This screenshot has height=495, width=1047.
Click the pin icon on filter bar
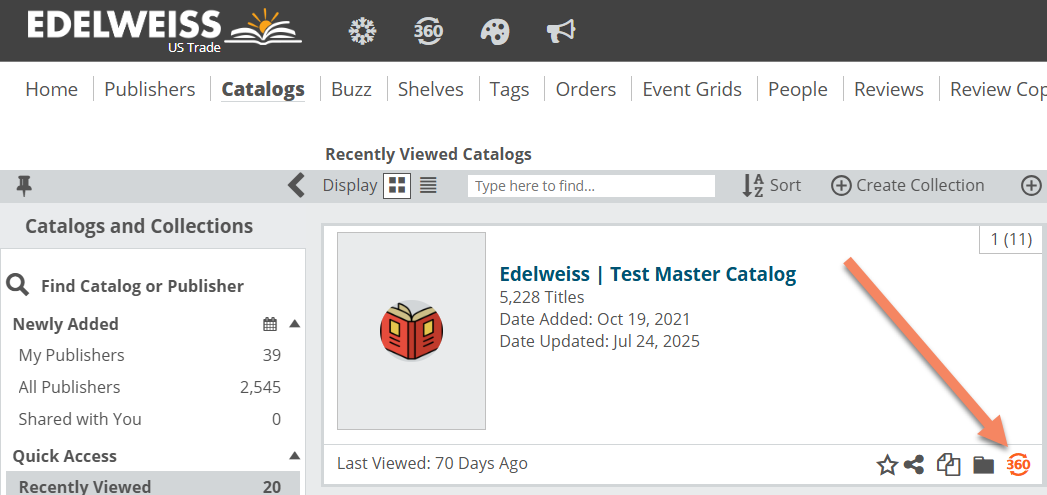coord(24,186)
